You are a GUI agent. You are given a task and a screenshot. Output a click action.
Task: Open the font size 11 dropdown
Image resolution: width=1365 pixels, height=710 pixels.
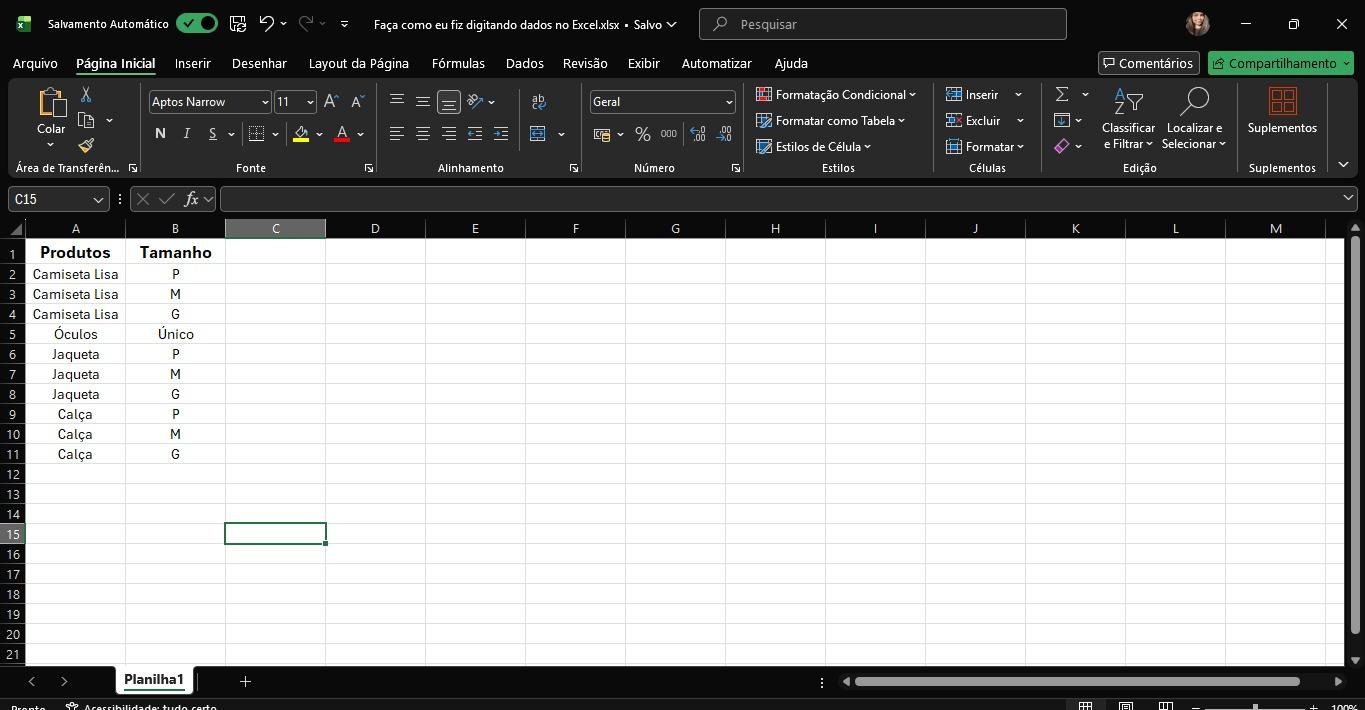pos(310,102)
